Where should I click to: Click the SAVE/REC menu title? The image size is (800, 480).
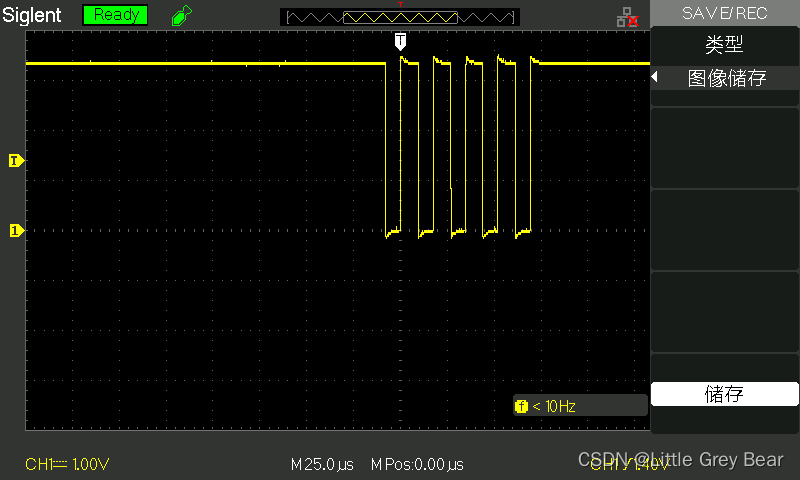(x=724, y=13)
